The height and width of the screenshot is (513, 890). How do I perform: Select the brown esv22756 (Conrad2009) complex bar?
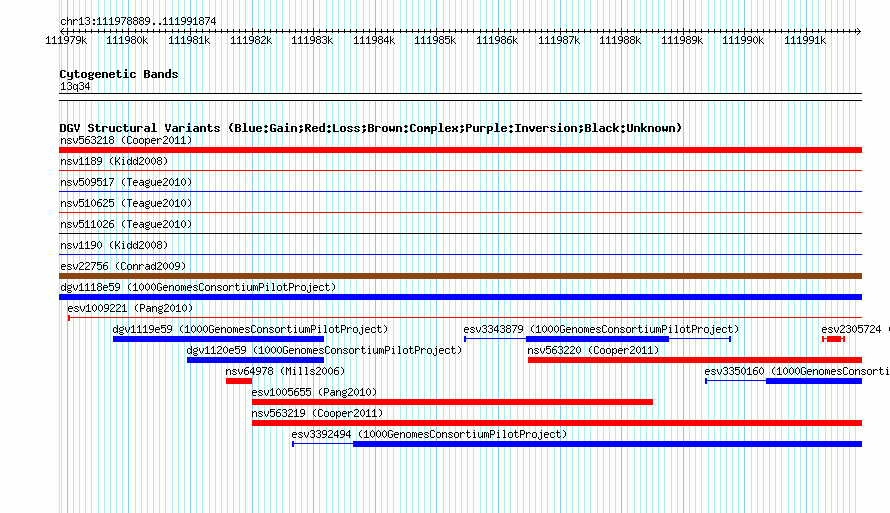(x=460, y=276)
